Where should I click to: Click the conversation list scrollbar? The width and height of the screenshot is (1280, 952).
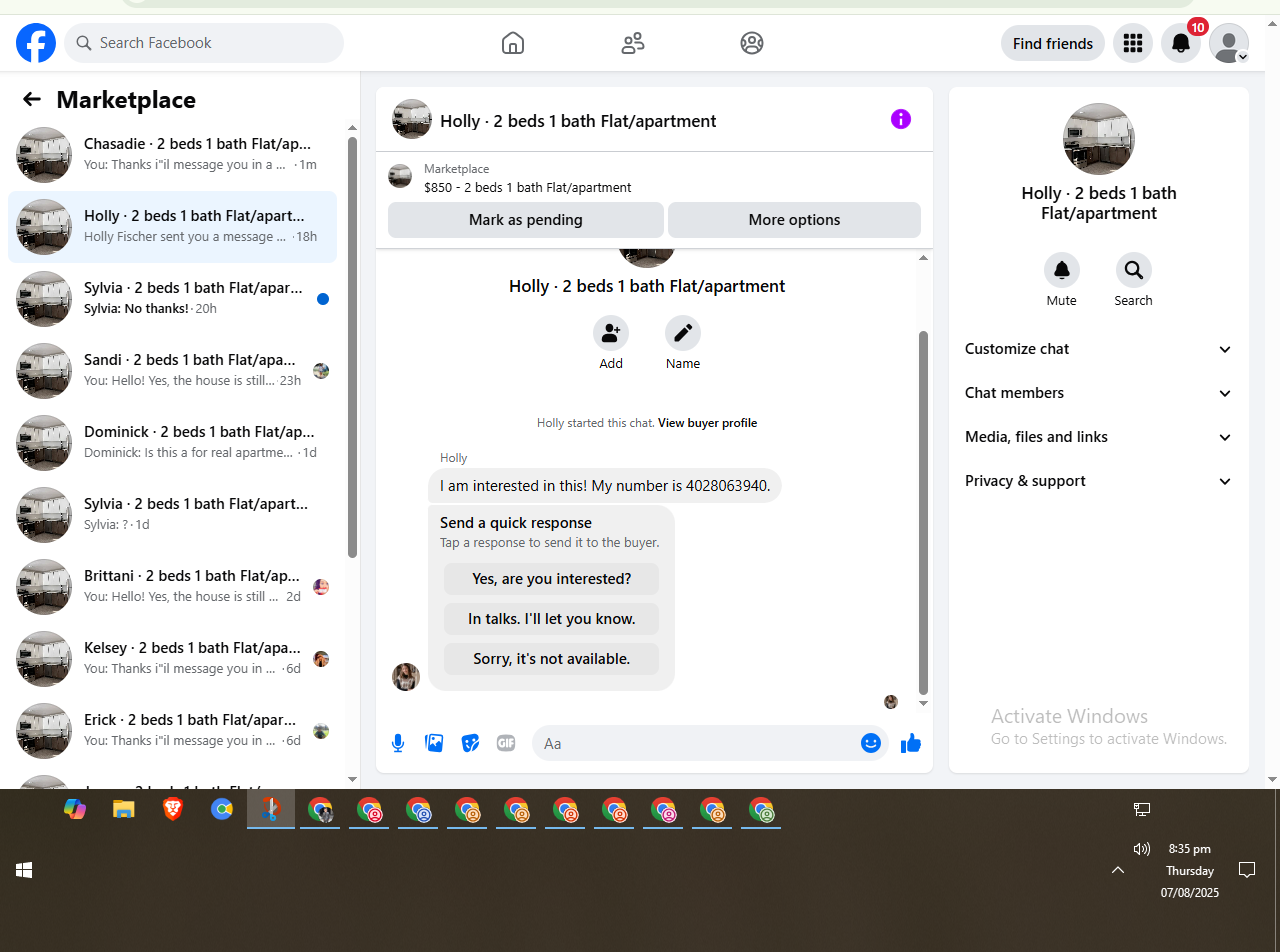pyautogui.click(x=352, y=347)
